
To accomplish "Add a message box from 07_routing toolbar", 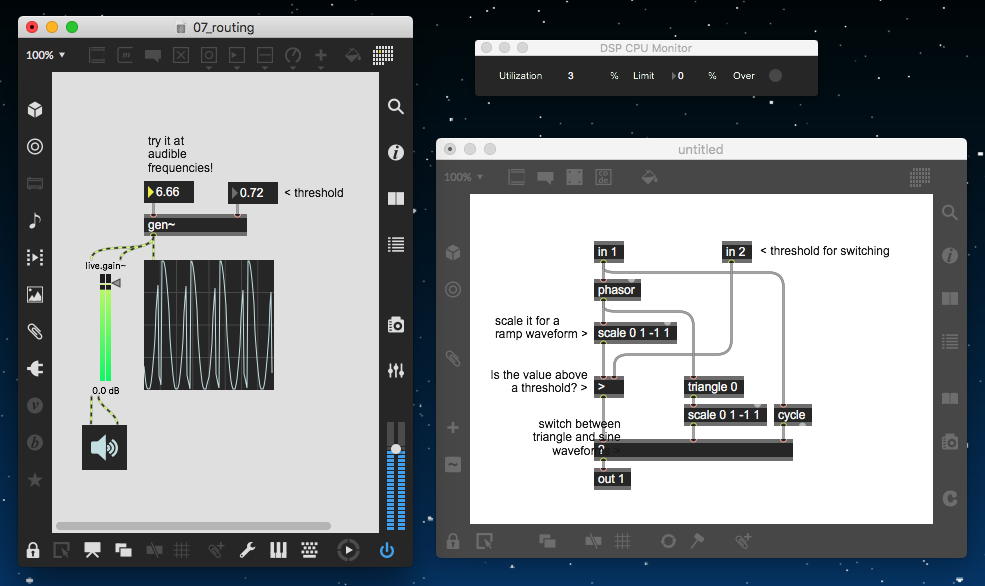I will [x=125, y=55].
